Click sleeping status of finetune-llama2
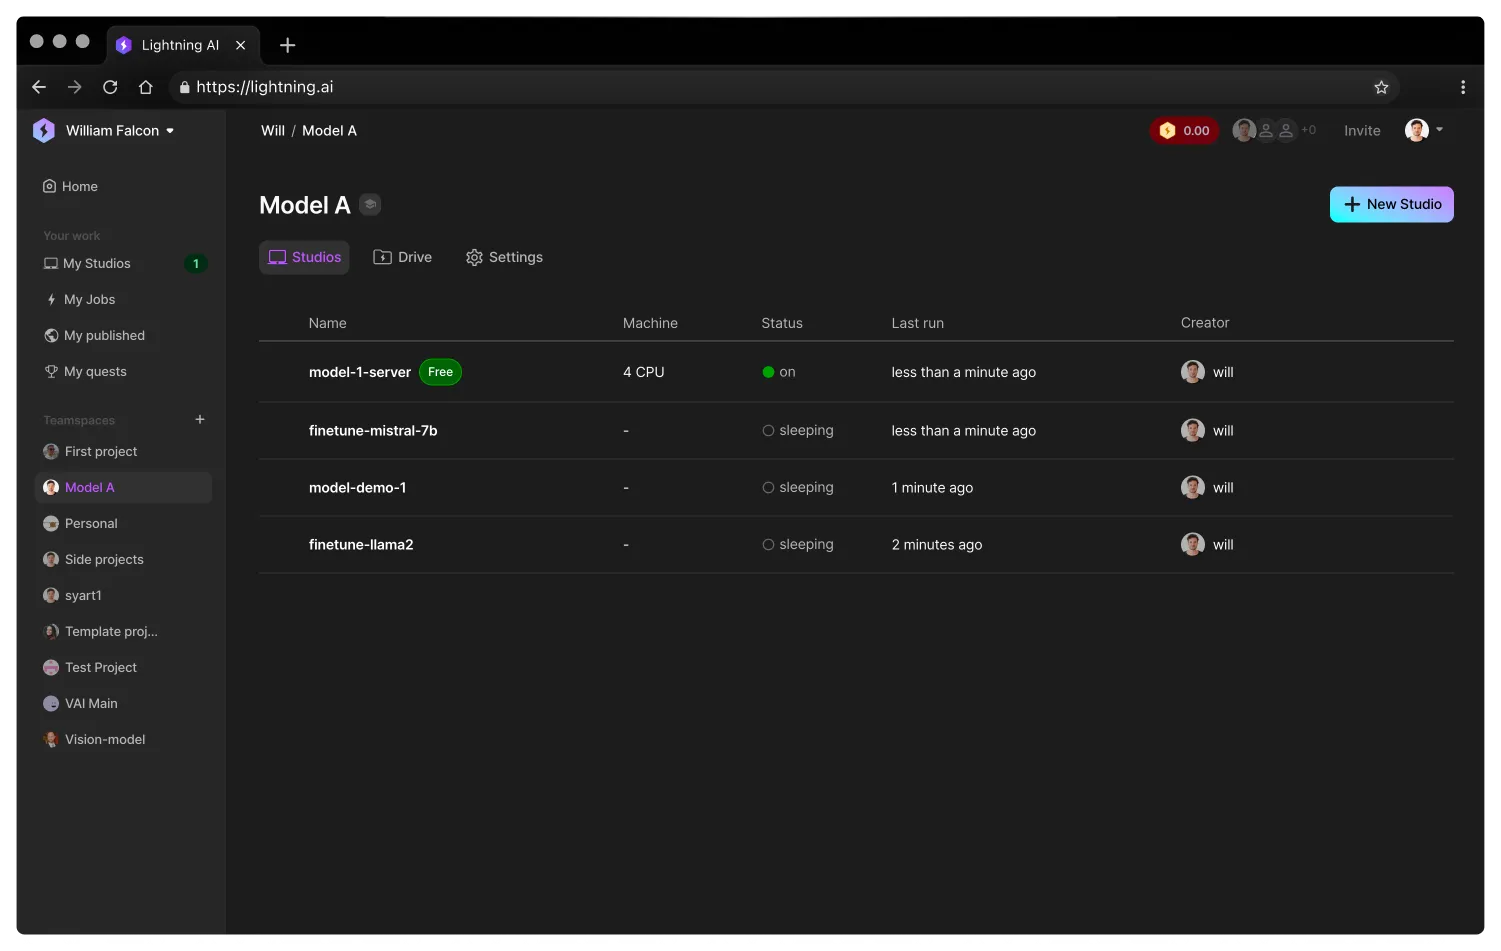The image size is (1501, 951). (x=797, y=545)
